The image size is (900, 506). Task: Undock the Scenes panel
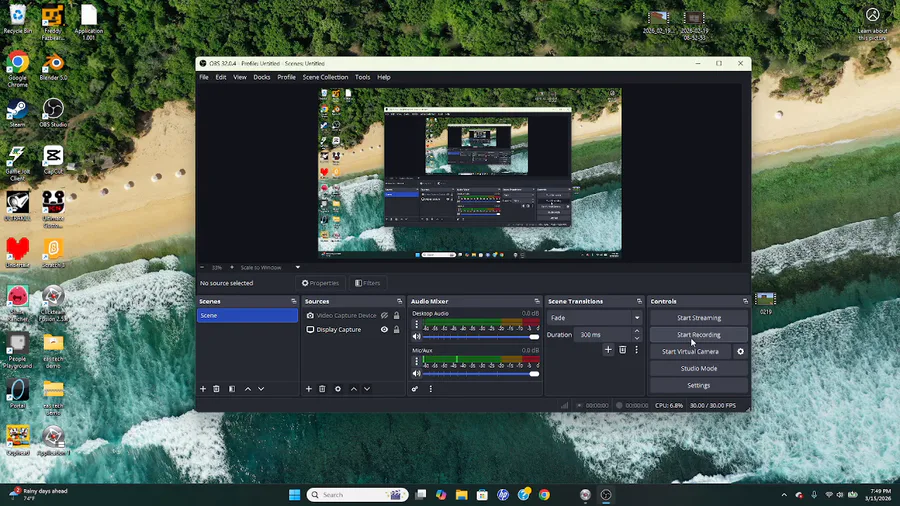294,301
